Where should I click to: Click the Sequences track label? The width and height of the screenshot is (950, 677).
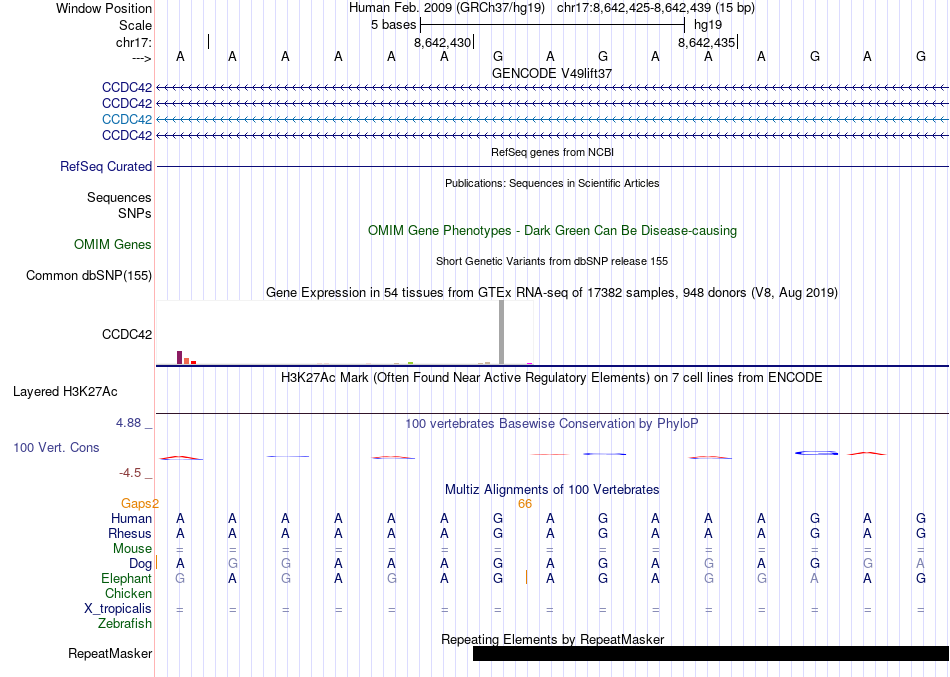(119, 198)
